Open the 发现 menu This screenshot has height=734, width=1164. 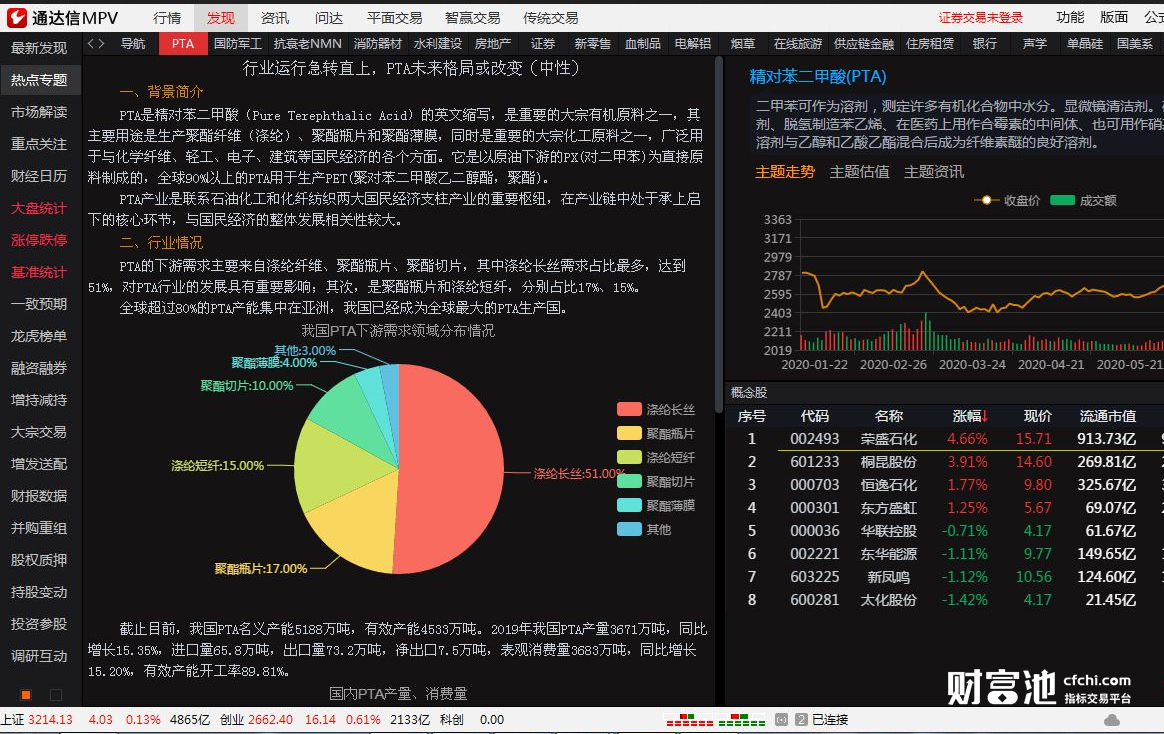220,18
